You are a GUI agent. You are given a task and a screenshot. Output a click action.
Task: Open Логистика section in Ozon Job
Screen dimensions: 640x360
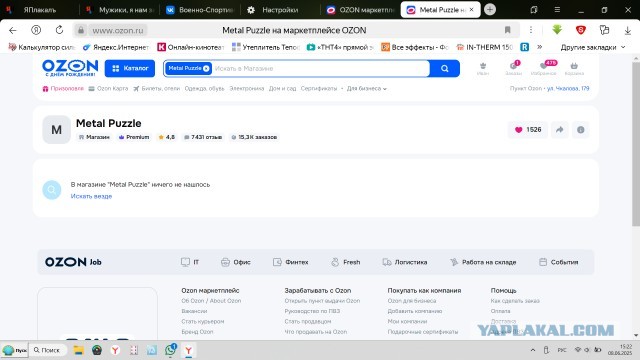pyautogui.click(x=404, y=262)
